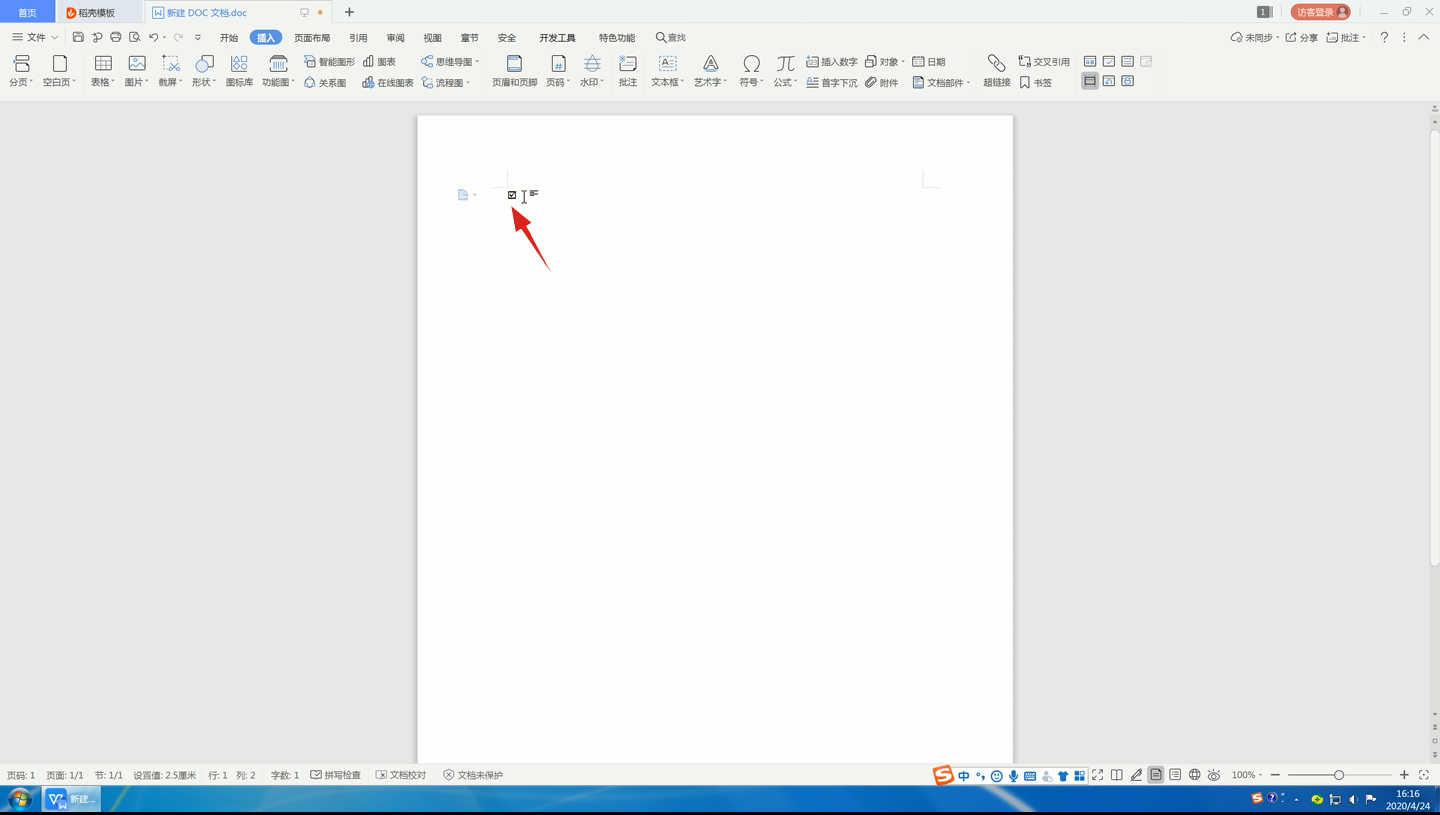
Task: Open zoom percentage 100% dropdown
Action: tap(1246, 775)
